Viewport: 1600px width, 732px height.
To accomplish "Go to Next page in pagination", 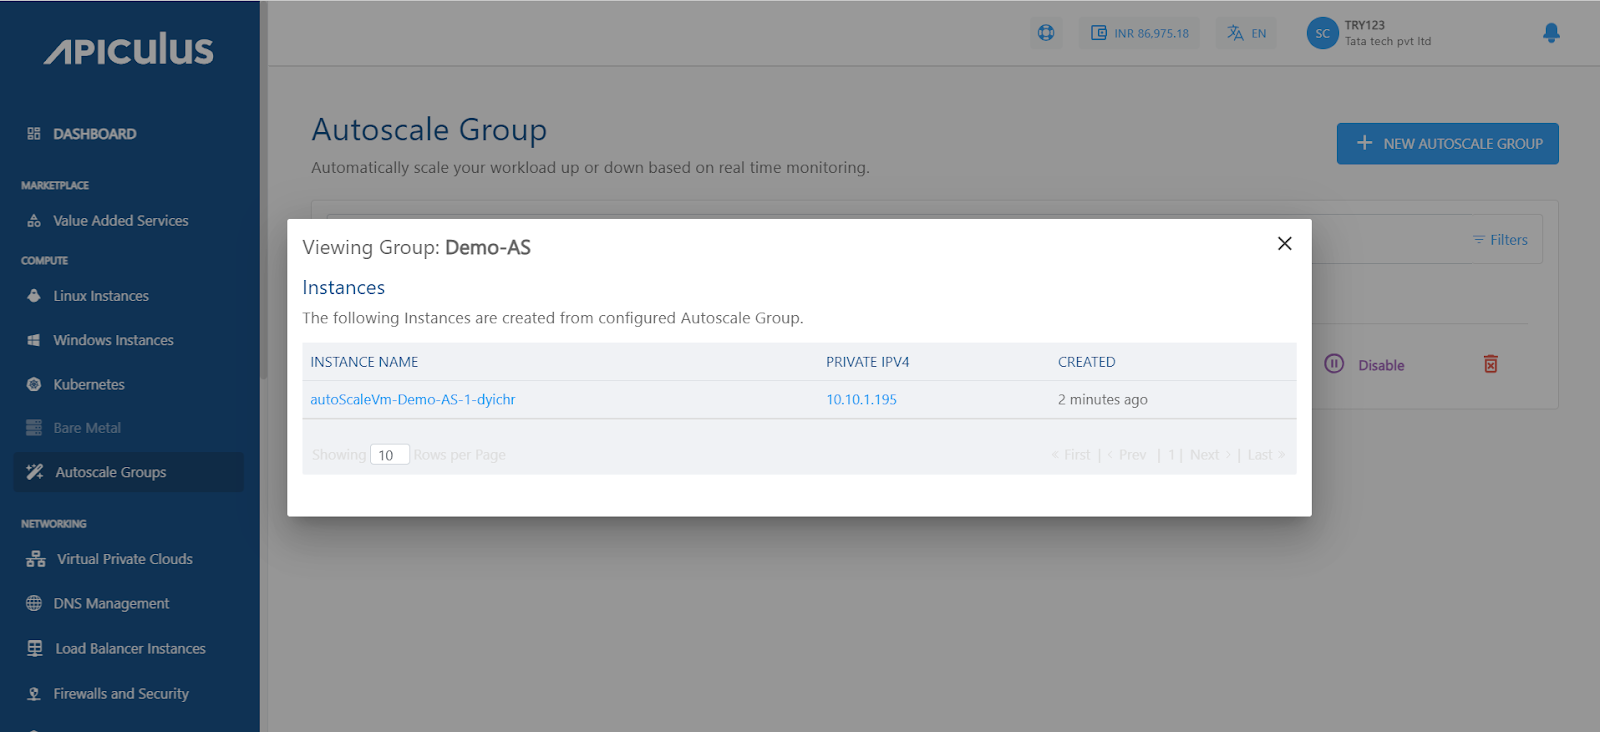I will coord(1210,455).
